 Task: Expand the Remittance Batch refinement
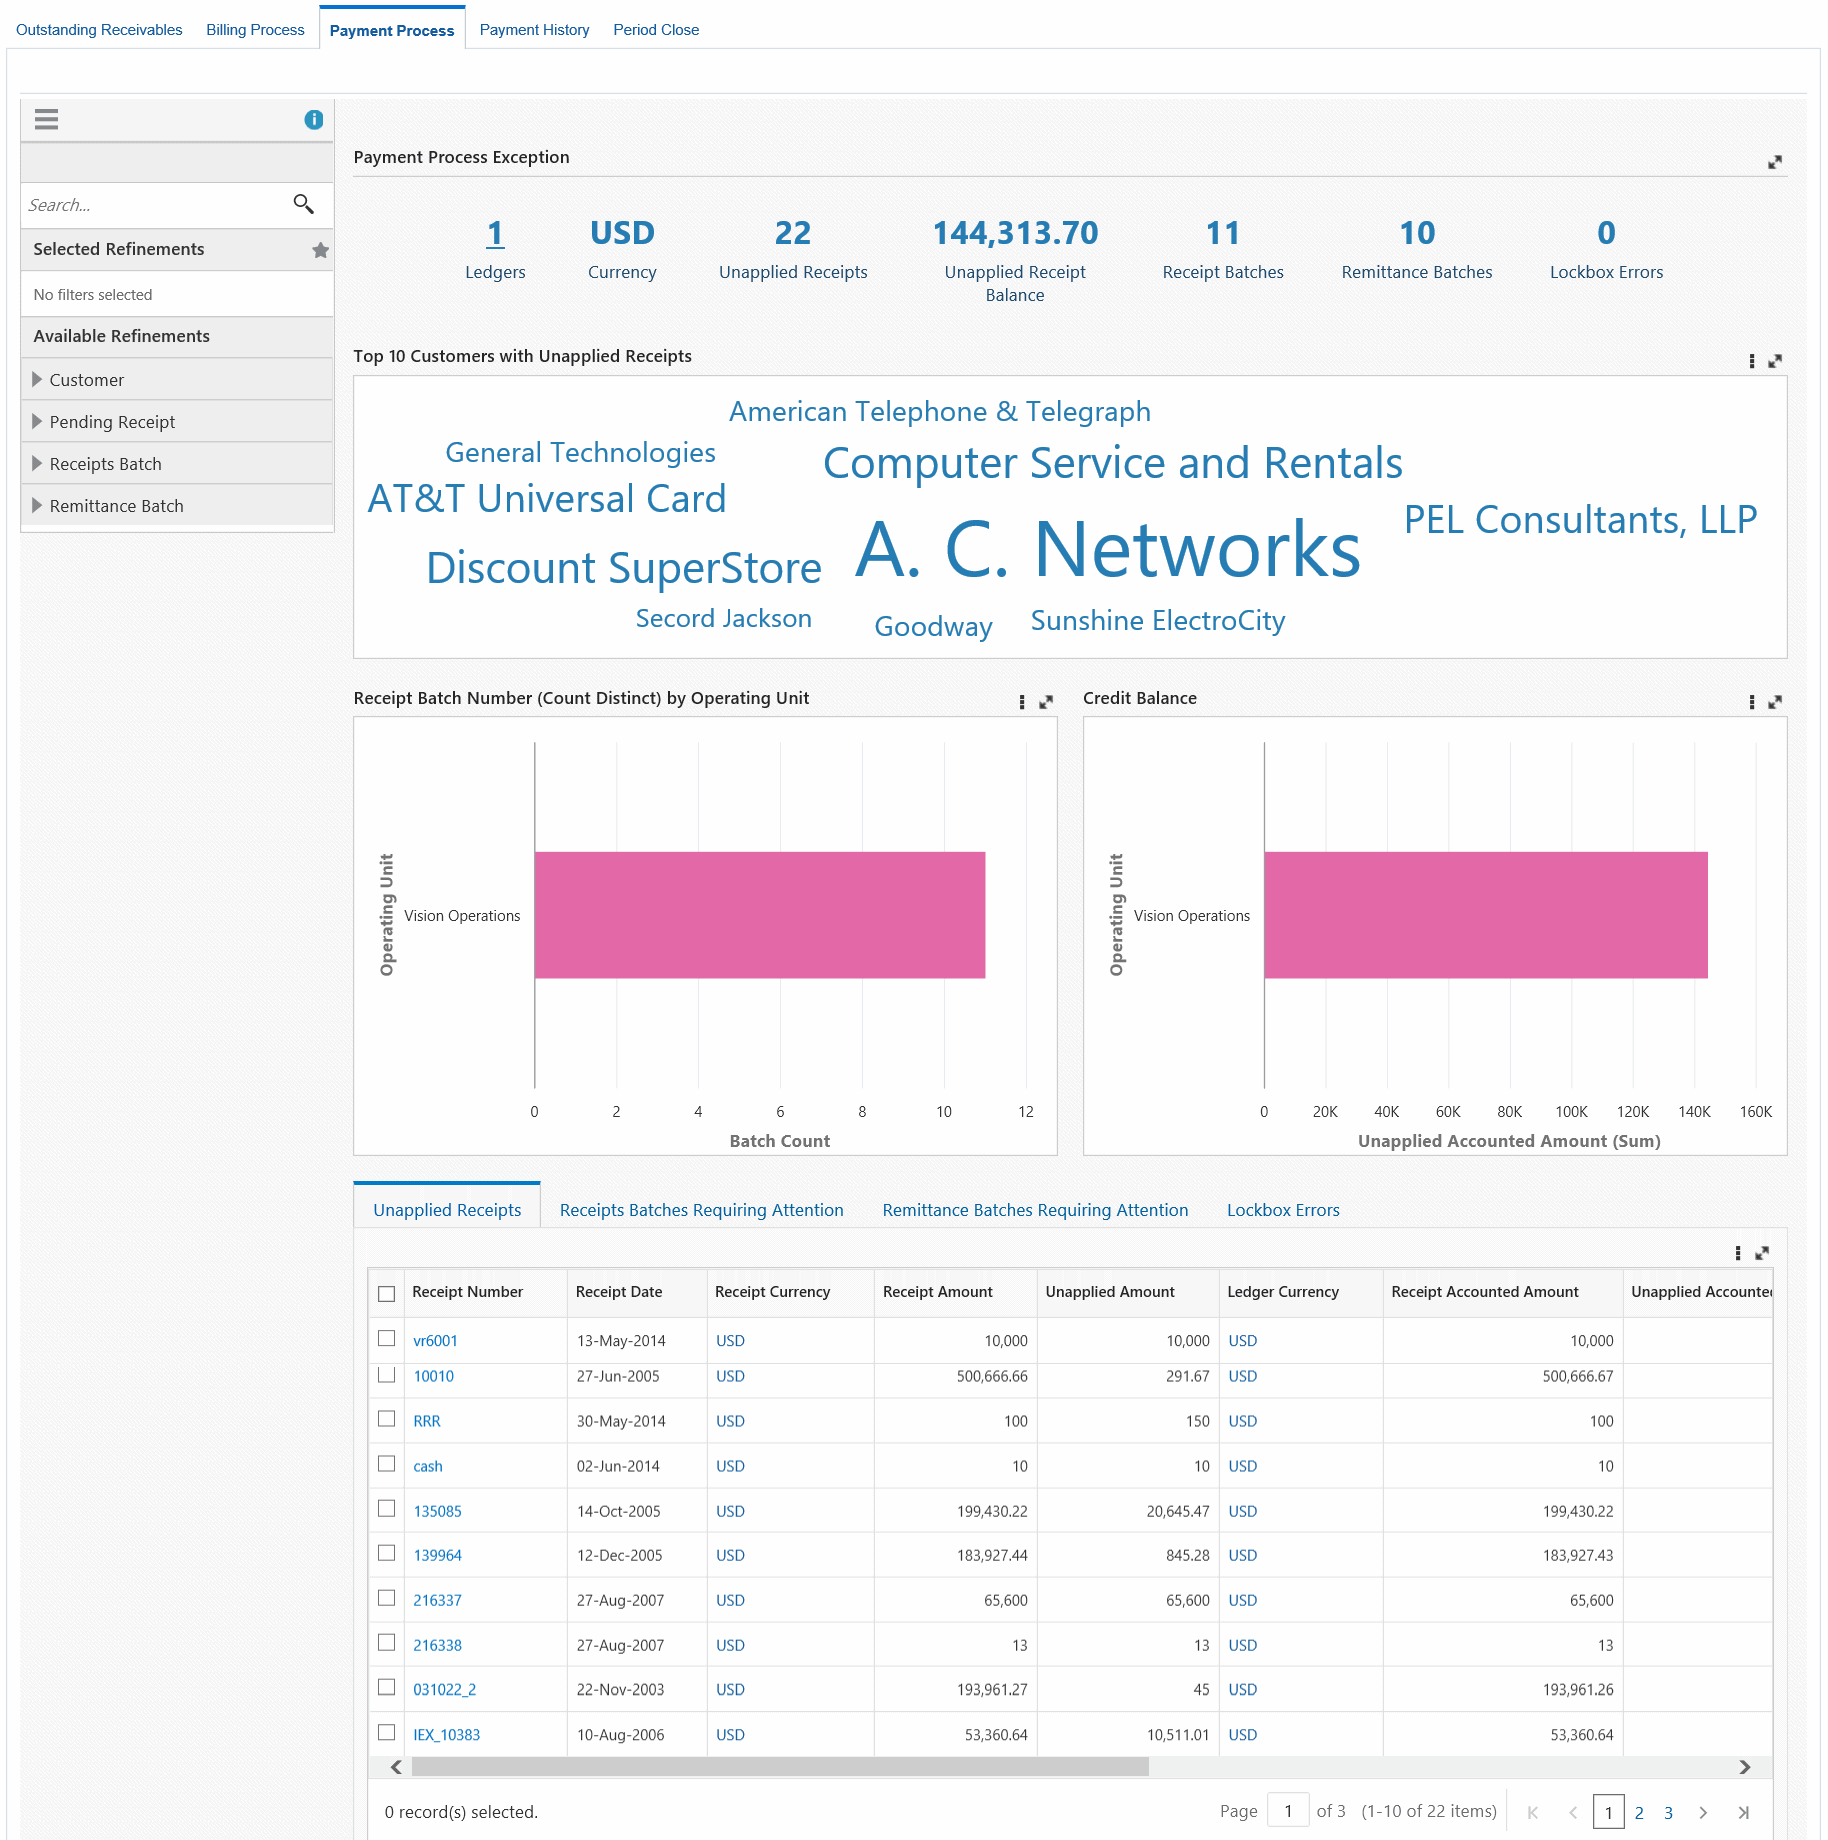click(37, 506)
